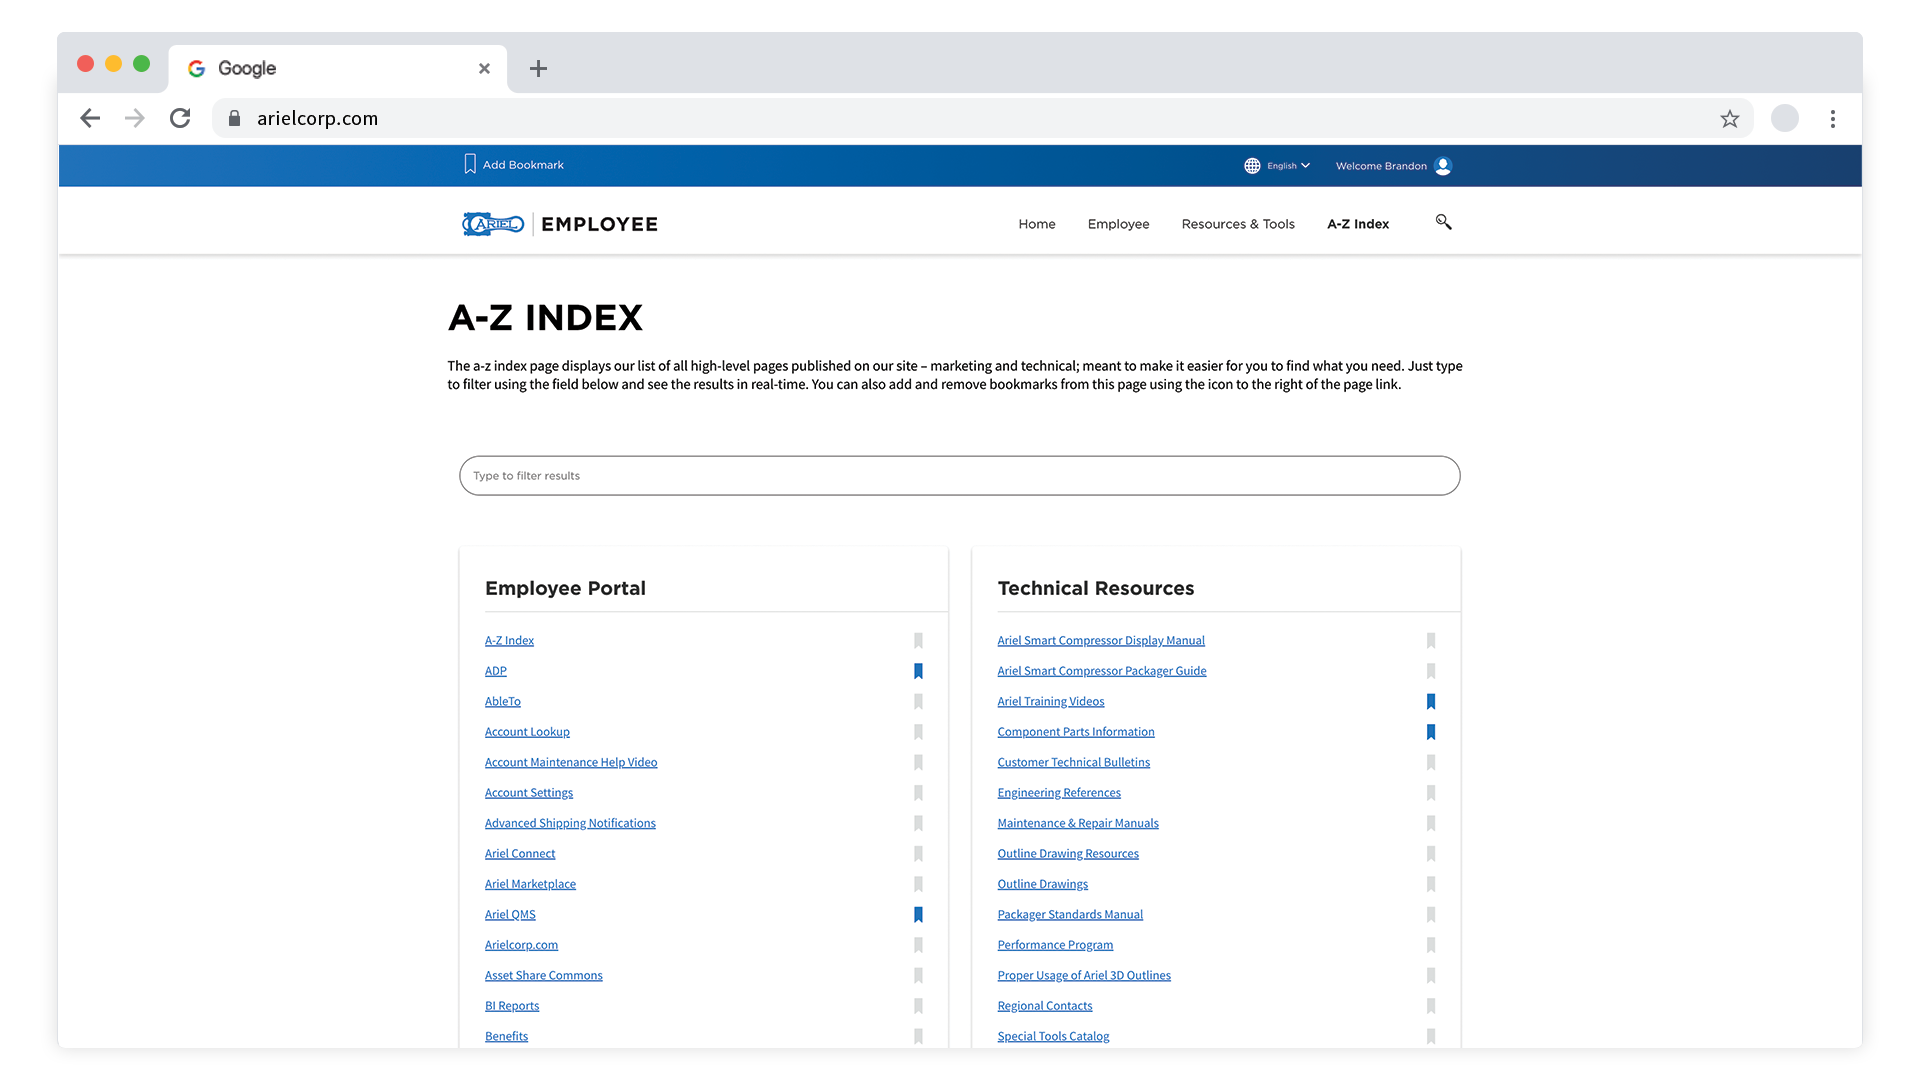Open Component Parts Information link
Image resolution: width=1920 pixels, height=1080 pixels.
tap(1076, 732)
